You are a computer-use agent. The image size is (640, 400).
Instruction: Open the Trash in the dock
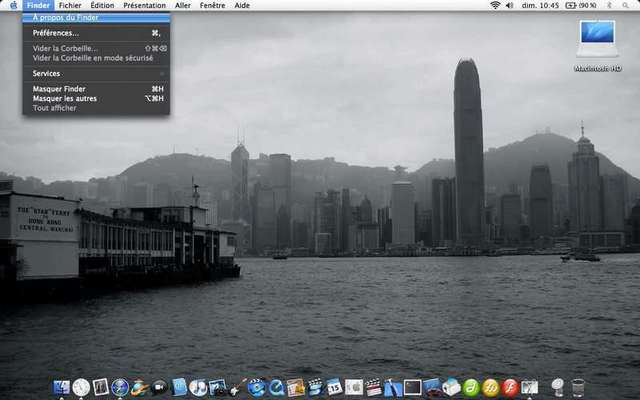[578, 387]
